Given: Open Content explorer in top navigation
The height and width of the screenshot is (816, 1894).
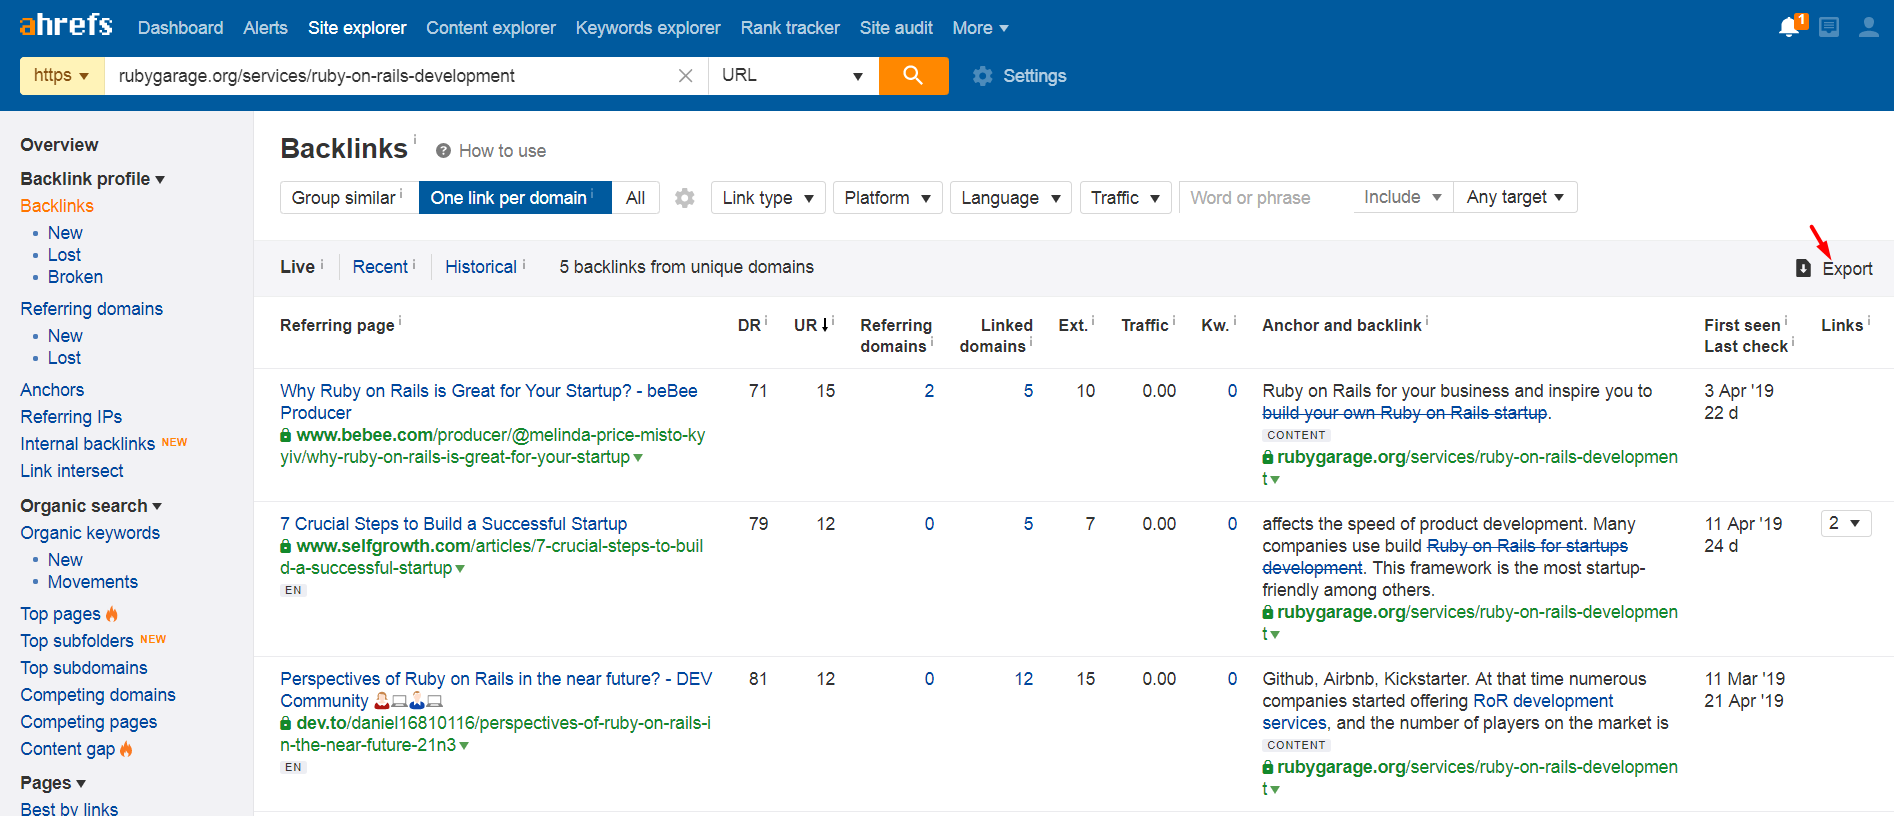Looking at the screenshot, I should 490,28.
